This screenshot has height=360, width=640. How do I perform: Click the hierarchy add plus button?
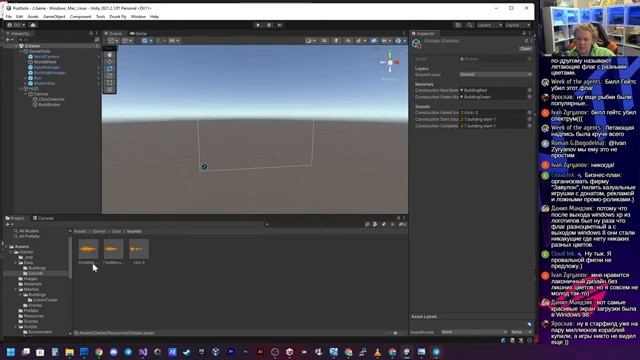pyautogui.click(x=9, y=40)
